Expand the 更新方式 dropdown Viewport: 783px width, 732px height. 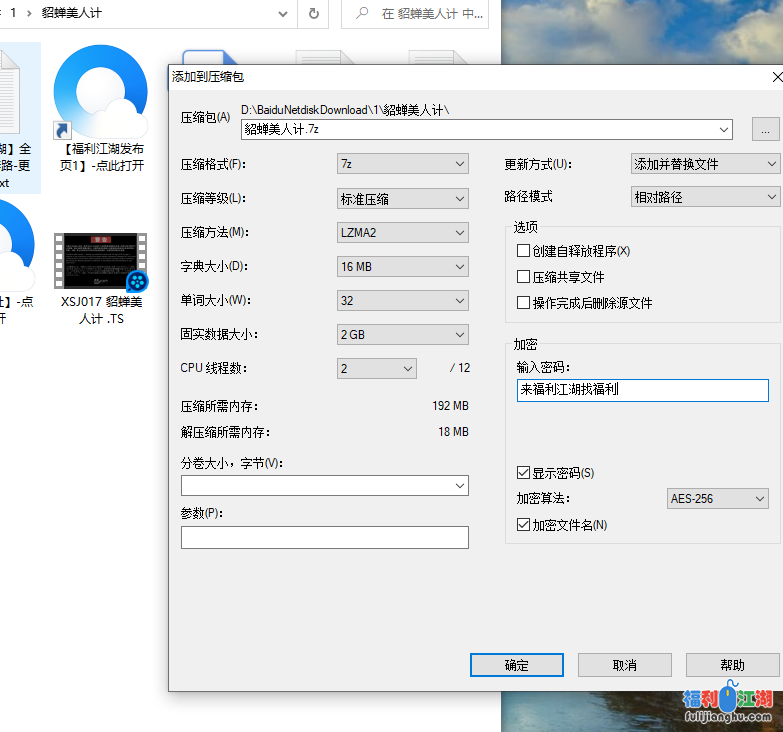tap(704, 164)
